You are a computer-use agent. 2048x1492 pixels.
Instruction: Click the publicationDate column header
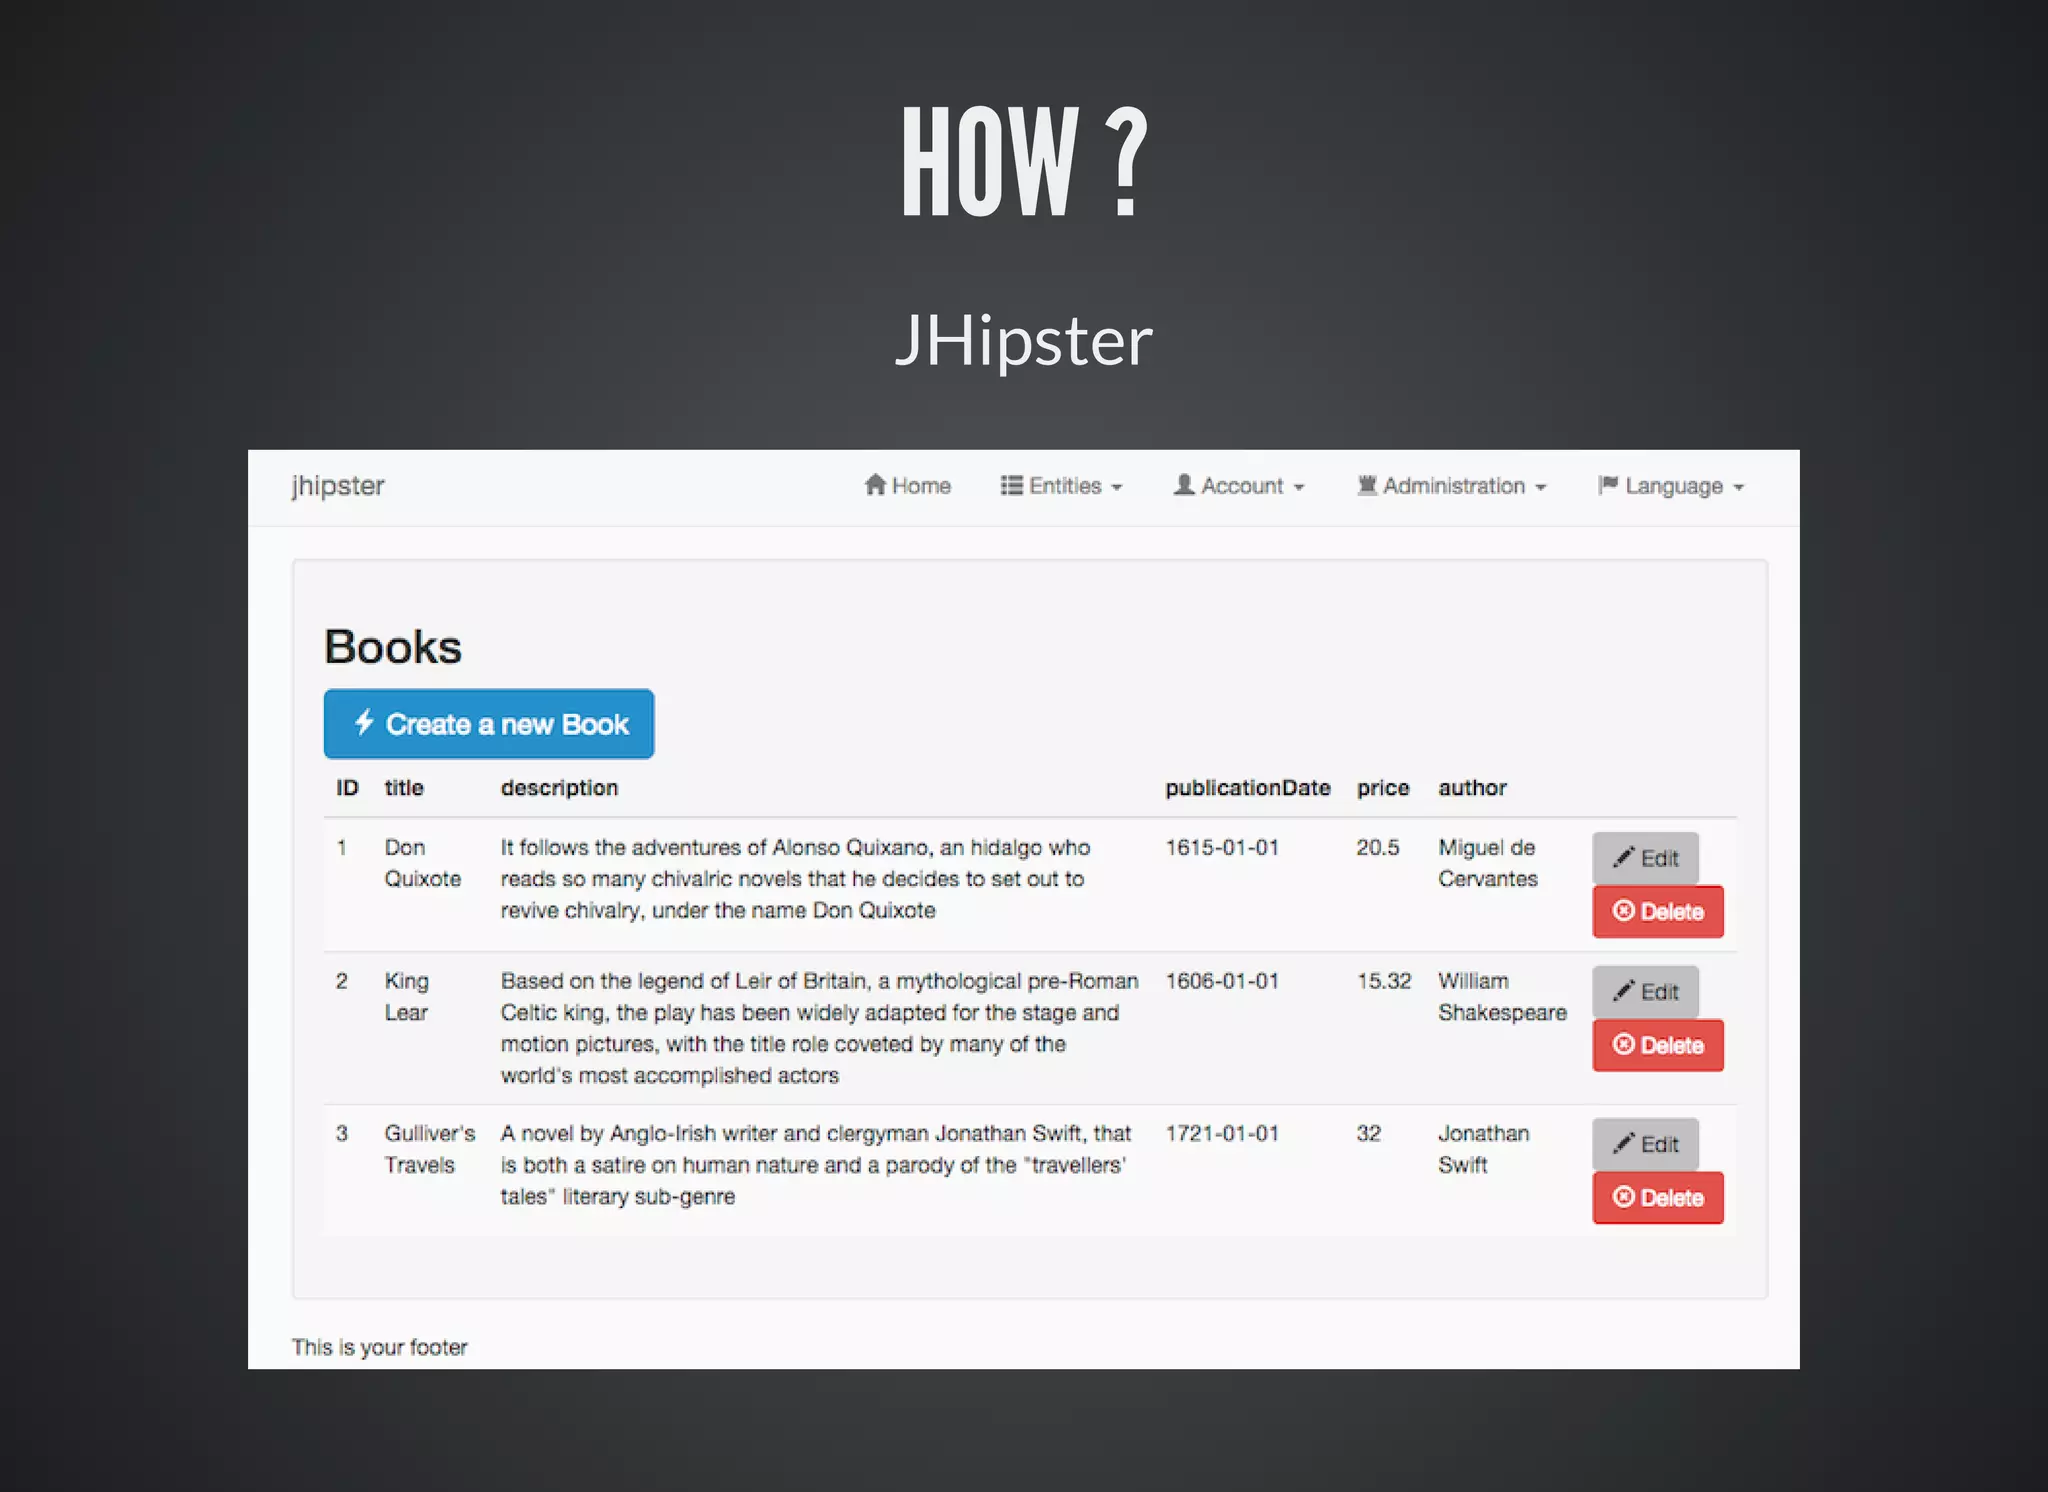(1247, 788)
